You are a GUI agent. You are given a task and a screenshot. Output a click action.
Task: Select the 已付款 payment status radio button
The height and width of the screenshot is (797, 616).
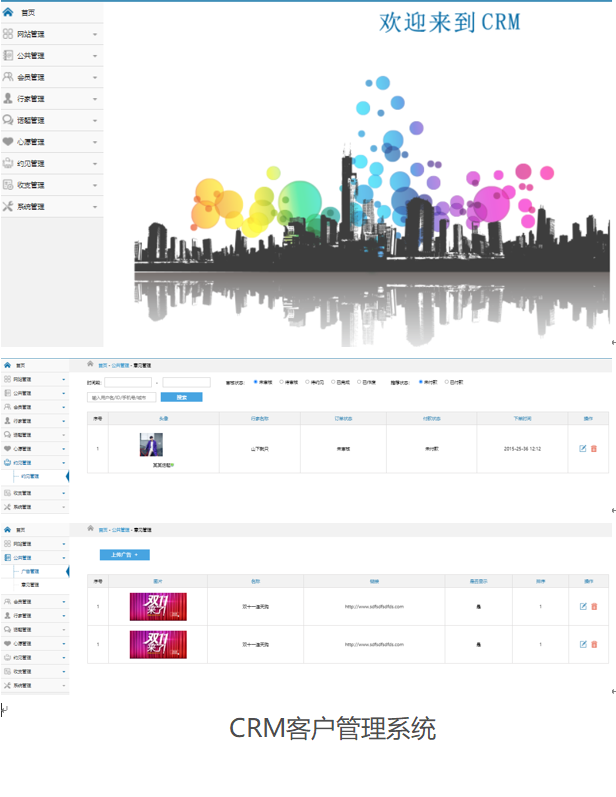(x=446, y=381)
